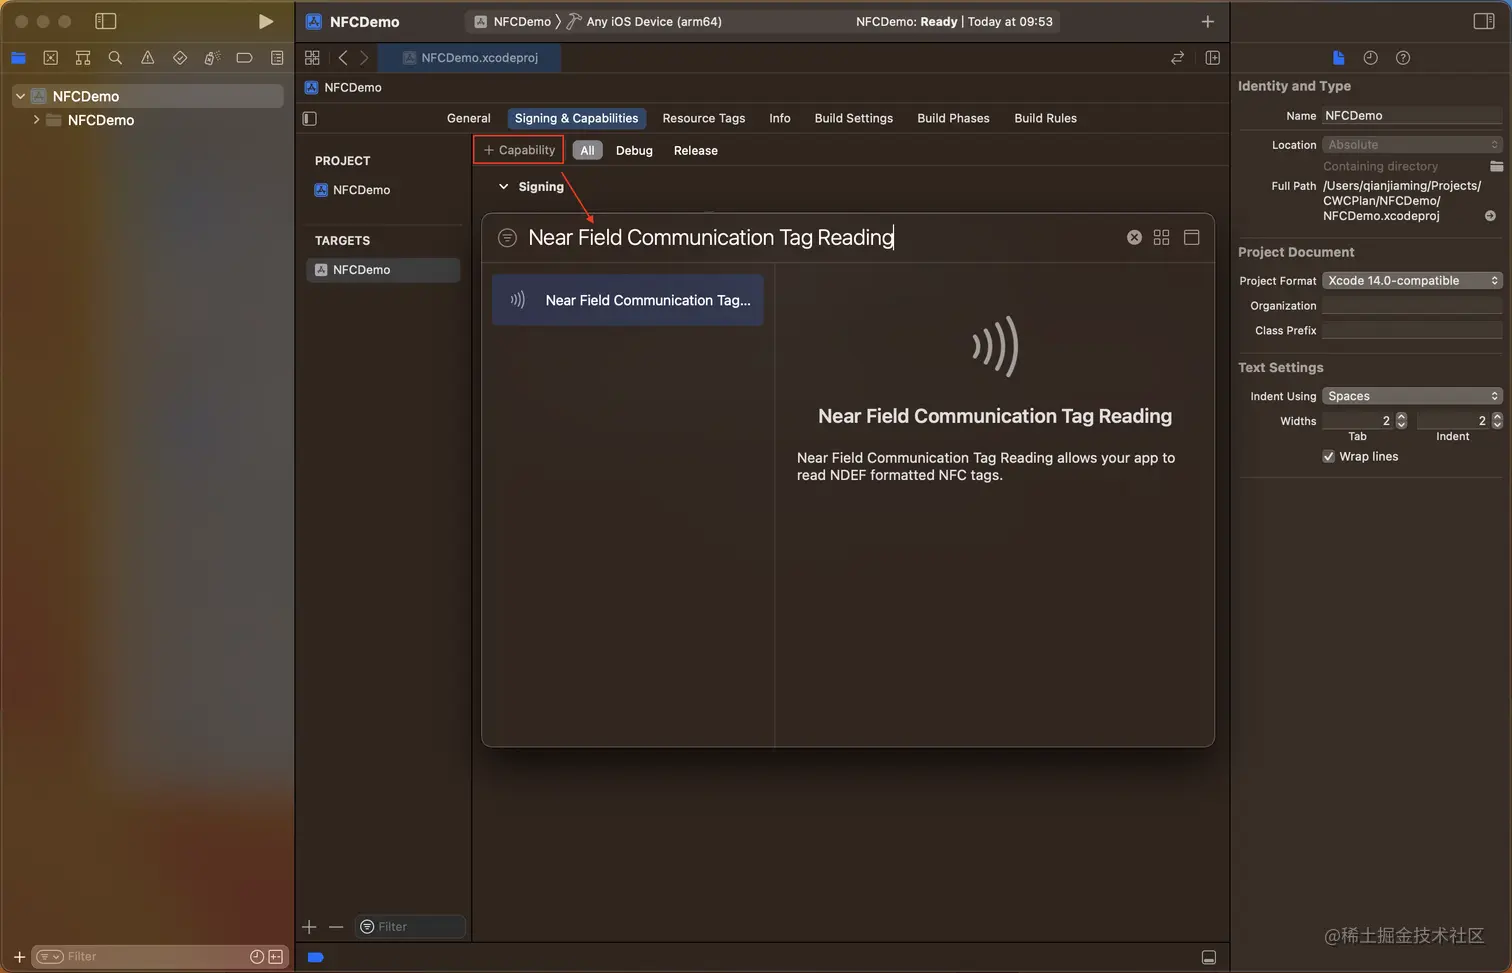Toggle Wrap lines checkbox
Viewport: 1512px width, 973px height.
point(1329,456)
